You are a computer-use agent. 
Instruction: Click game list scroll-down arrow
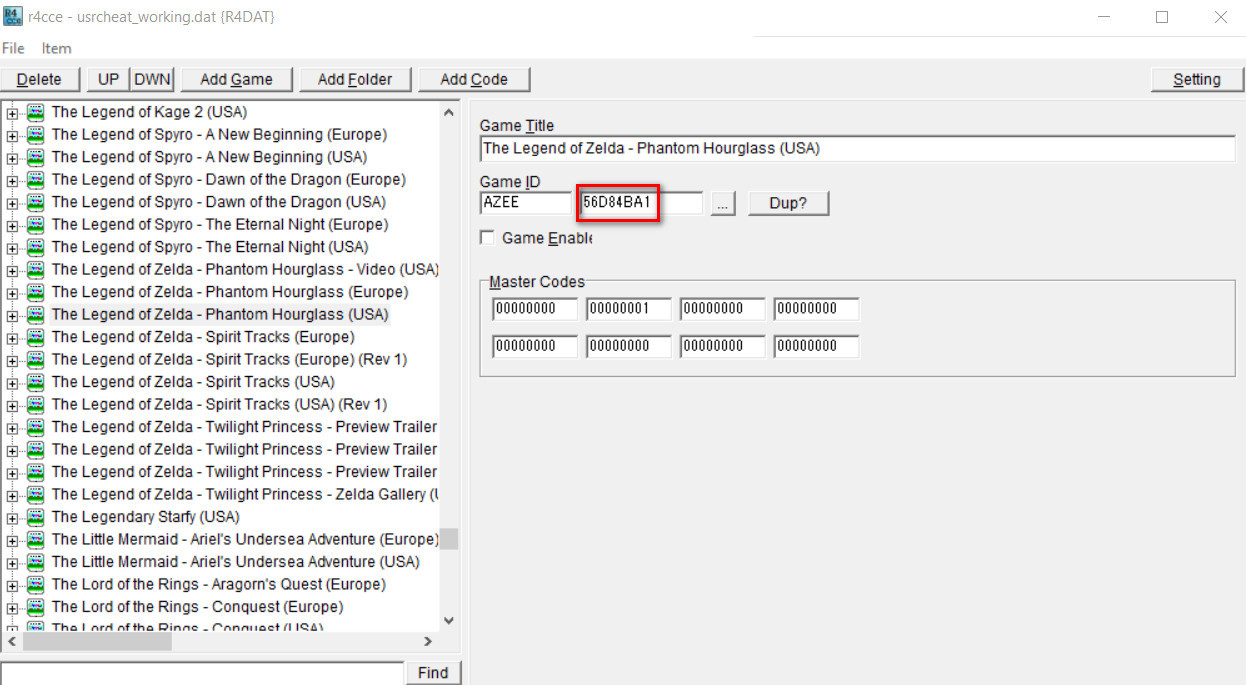(x=449, y=621)
